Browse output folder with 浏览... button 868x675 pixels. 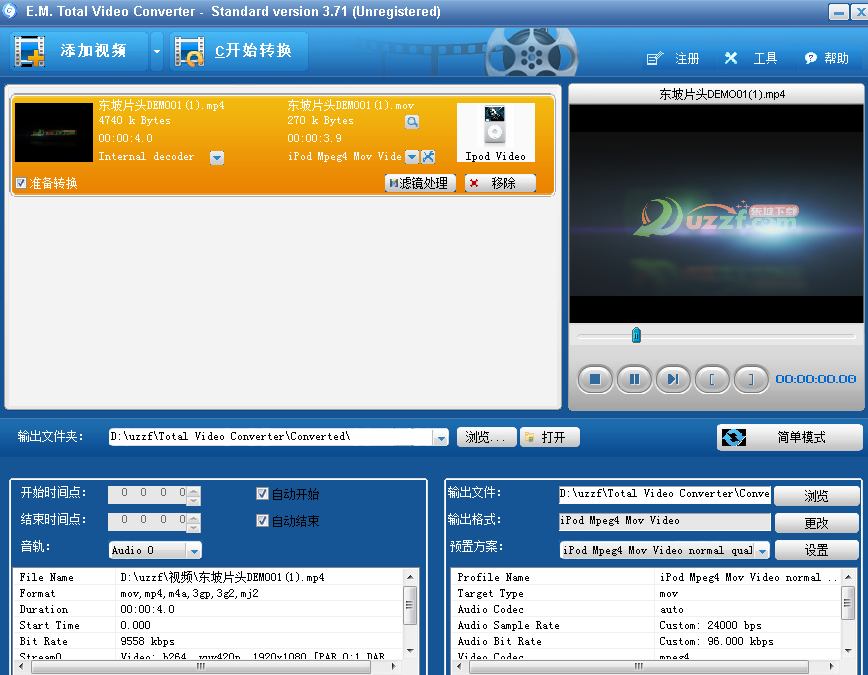point(486,437)
